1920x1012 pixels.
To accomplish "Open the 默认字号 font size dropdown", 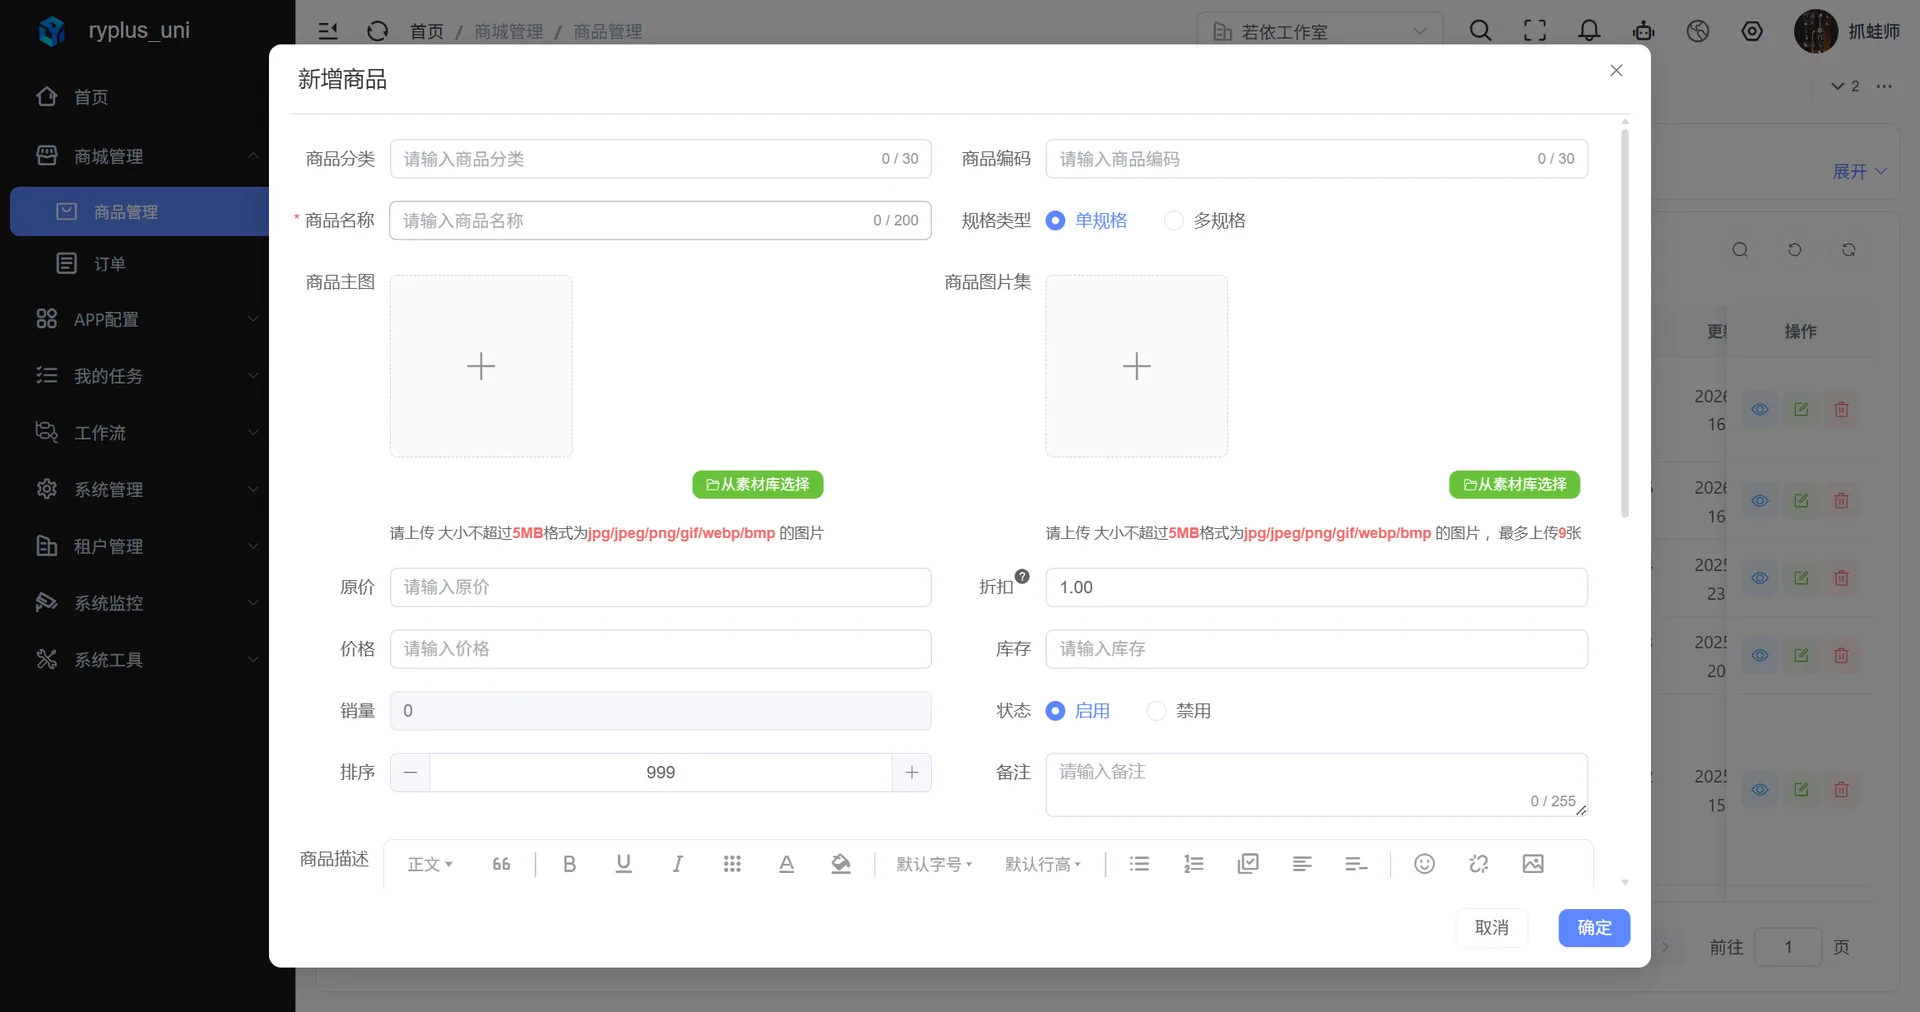I will click(x=934, y=864).
